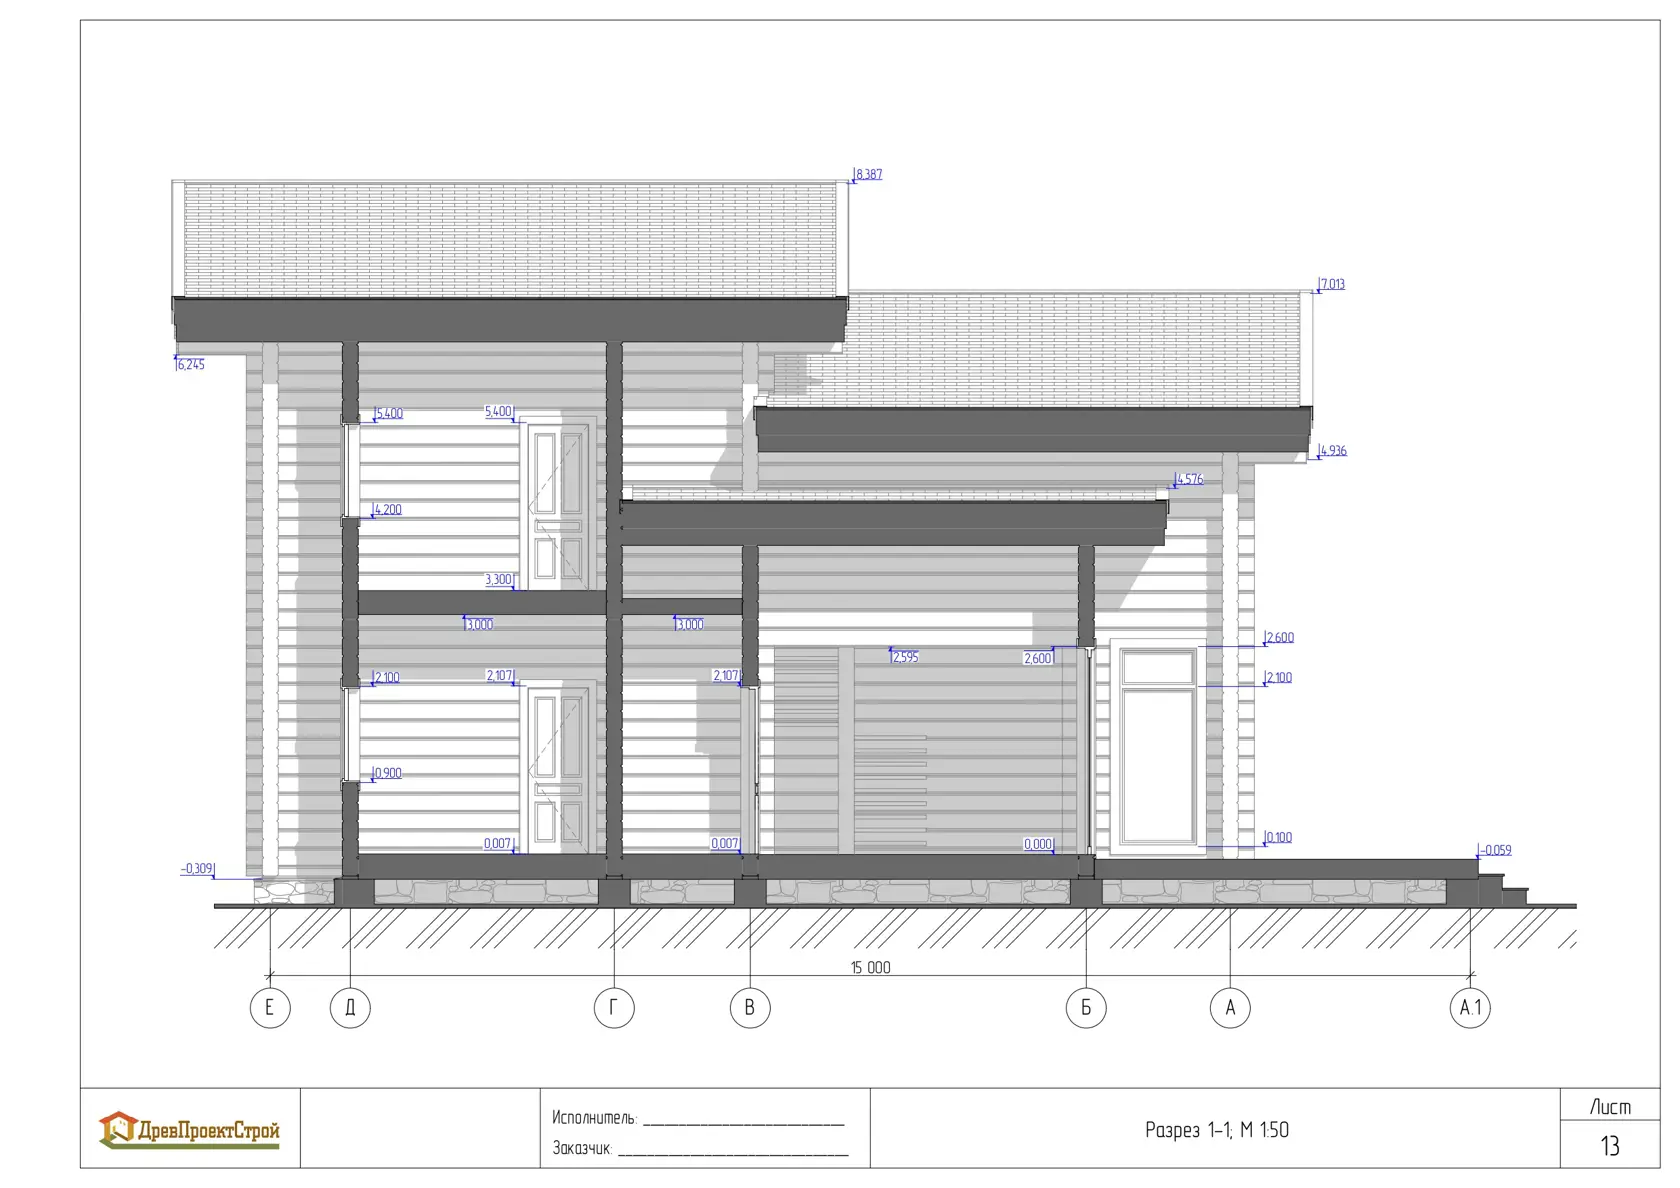The height and width of the screenshot is (1188, 1680).
Task: Select axis marker А.1 circle
Action: 1470,1007
